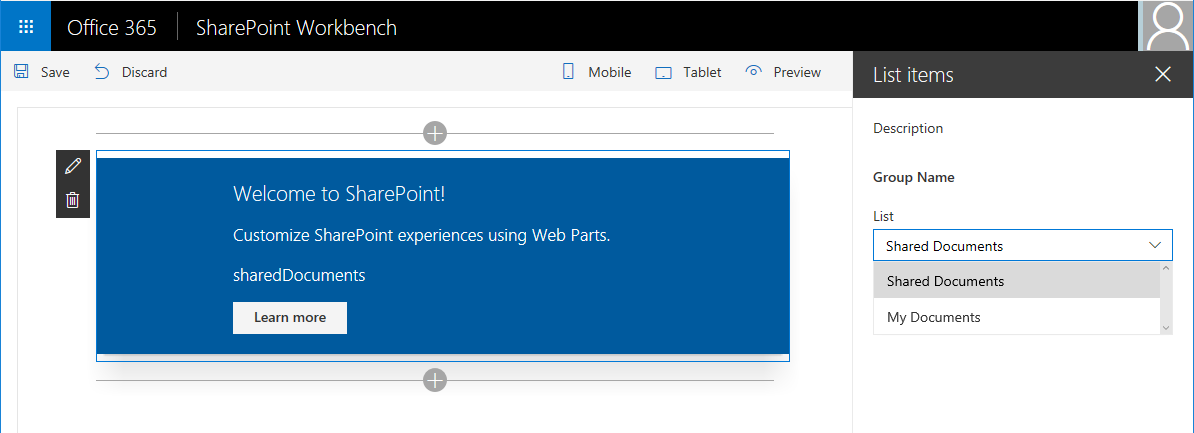
Task: Close the List items property pane
Action: (x=1162, y=74)
